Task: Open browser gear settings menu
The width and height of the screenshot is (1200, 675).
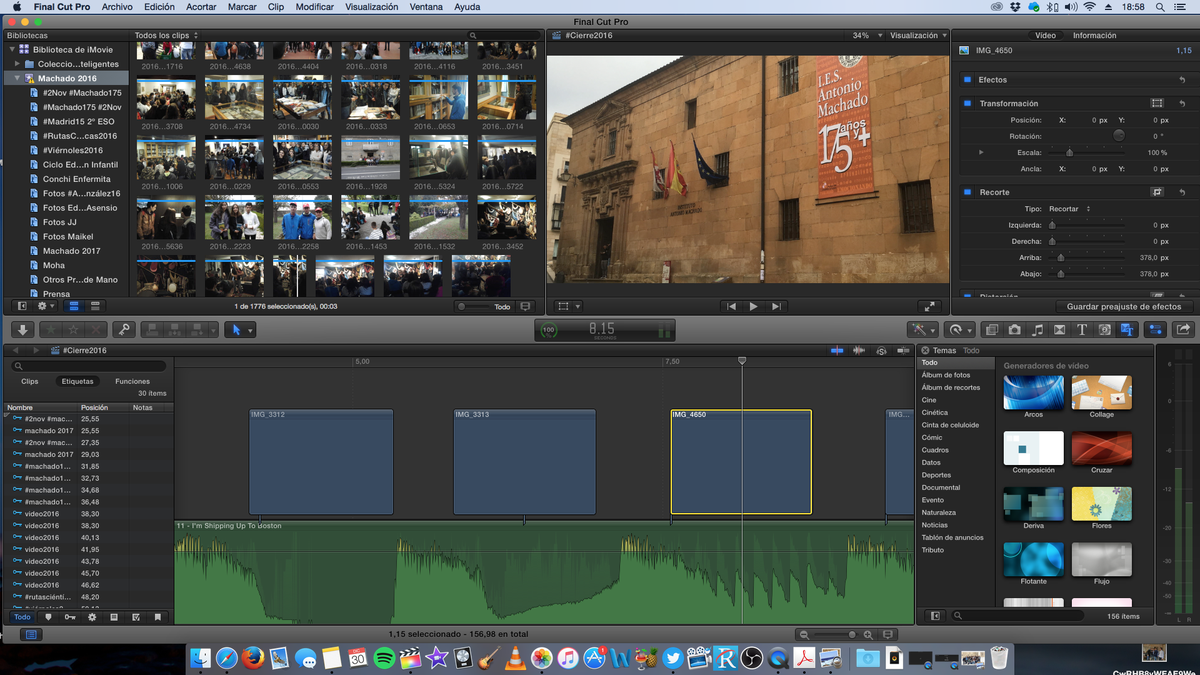Action: pyautogui.click(x=46, y=306)
